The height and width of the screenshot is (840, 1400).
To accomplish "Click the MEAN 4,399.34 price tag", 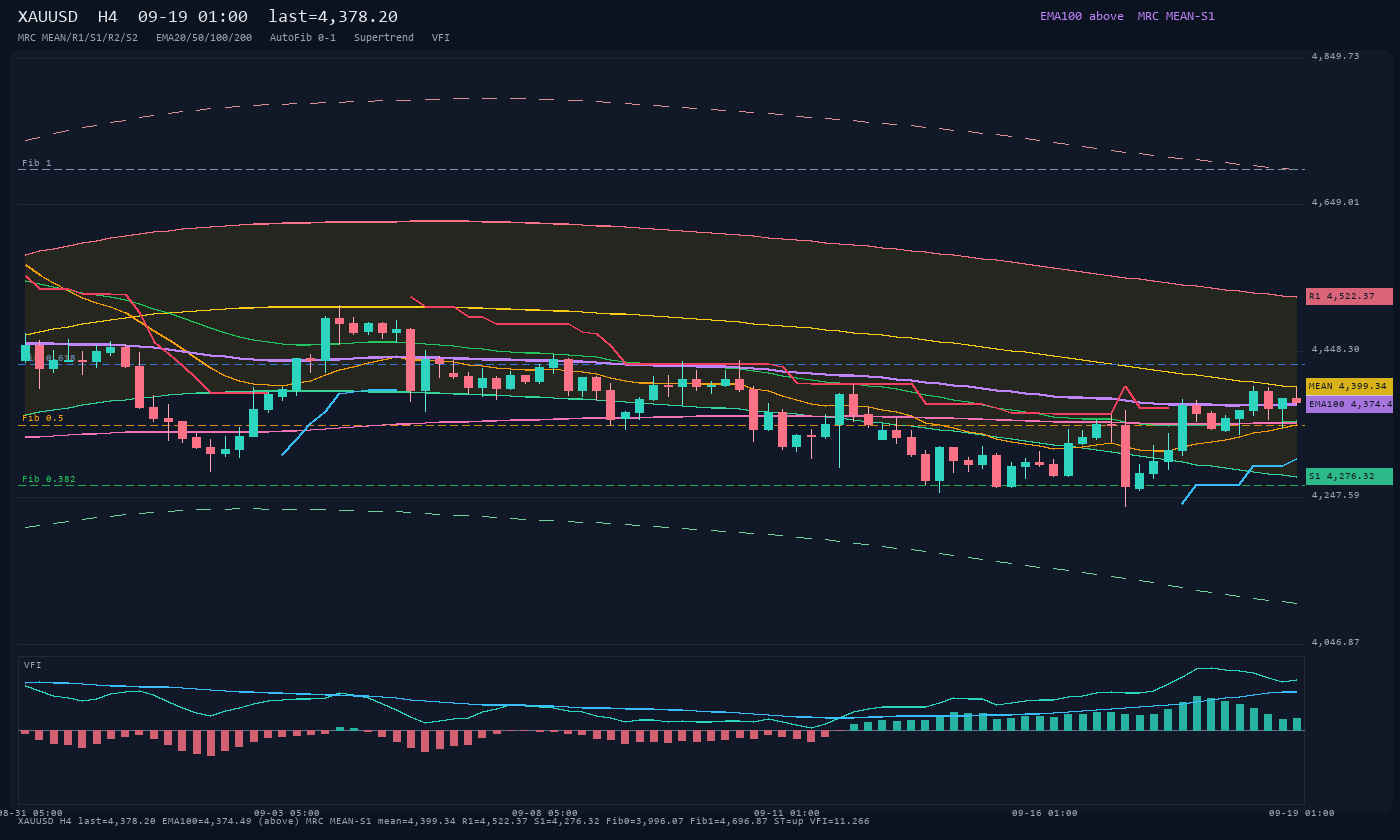I will (1349, 386).
